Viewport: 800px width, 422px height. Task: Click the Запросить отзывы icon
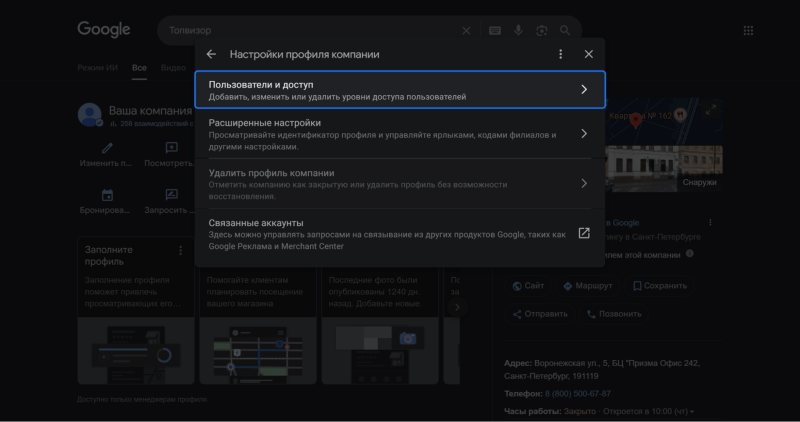pyautogui.click(x=171, y=195)
